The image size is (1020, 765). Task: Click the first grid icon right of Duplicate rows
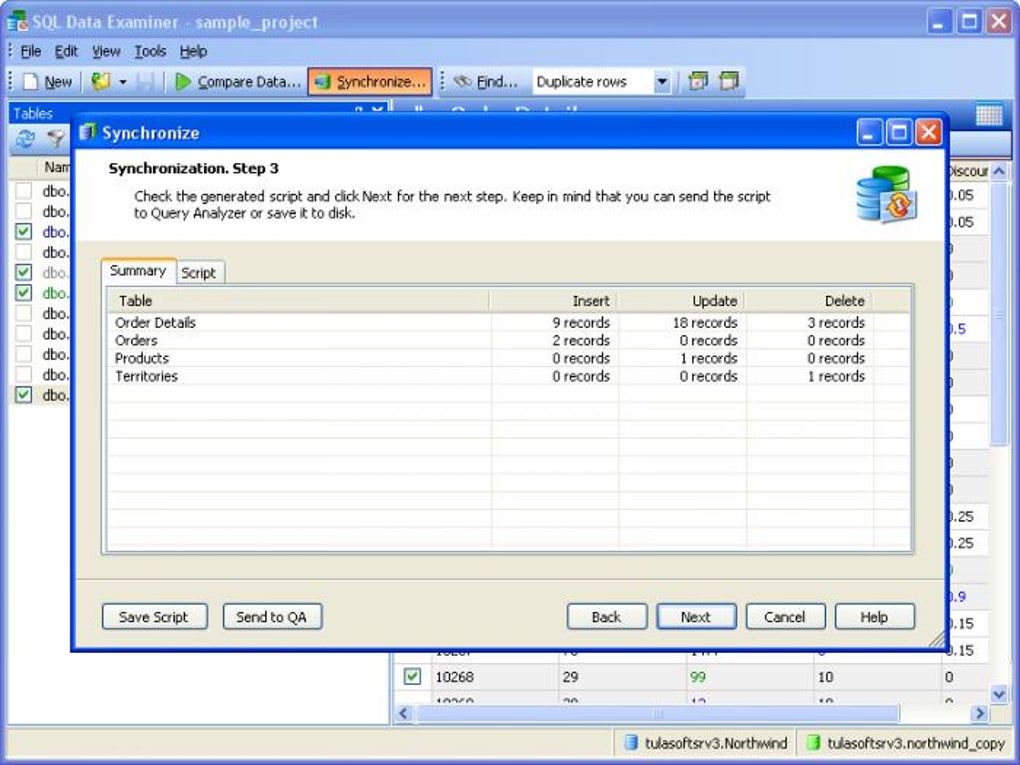(x=697, y=81)
